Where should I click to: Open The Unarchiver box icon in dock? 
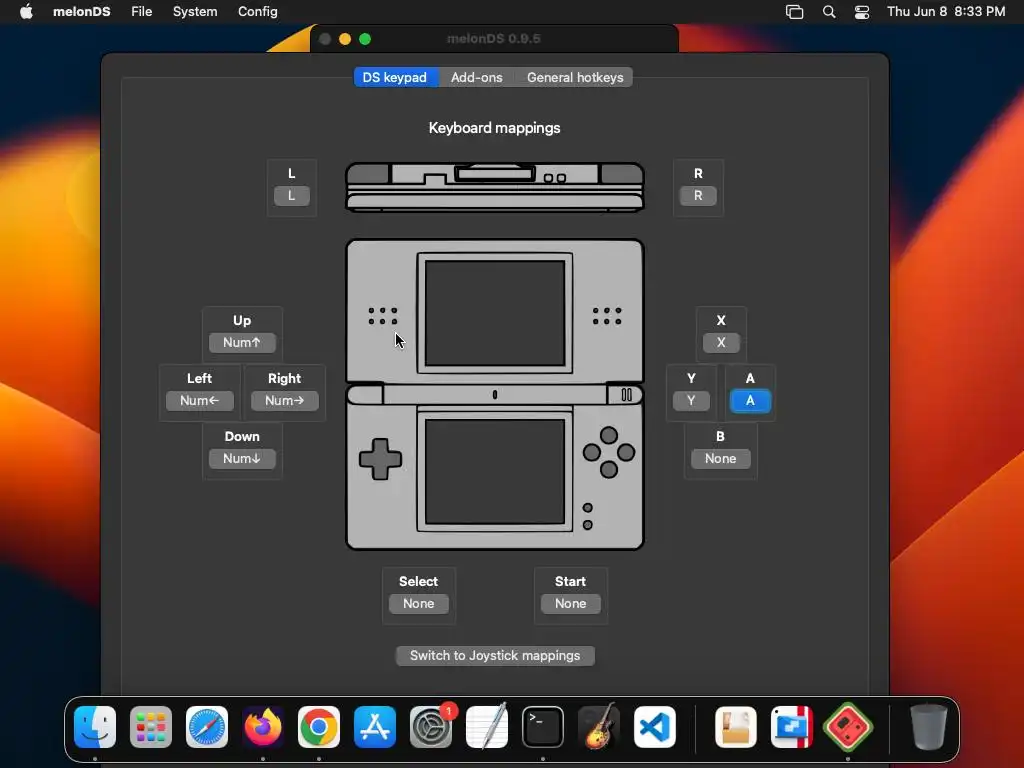click(x=736, y=727)
